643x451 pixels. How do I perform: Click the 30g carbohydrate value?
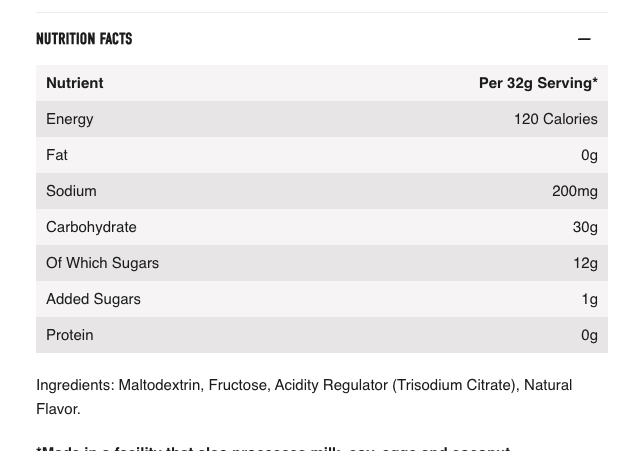point(585,227)
